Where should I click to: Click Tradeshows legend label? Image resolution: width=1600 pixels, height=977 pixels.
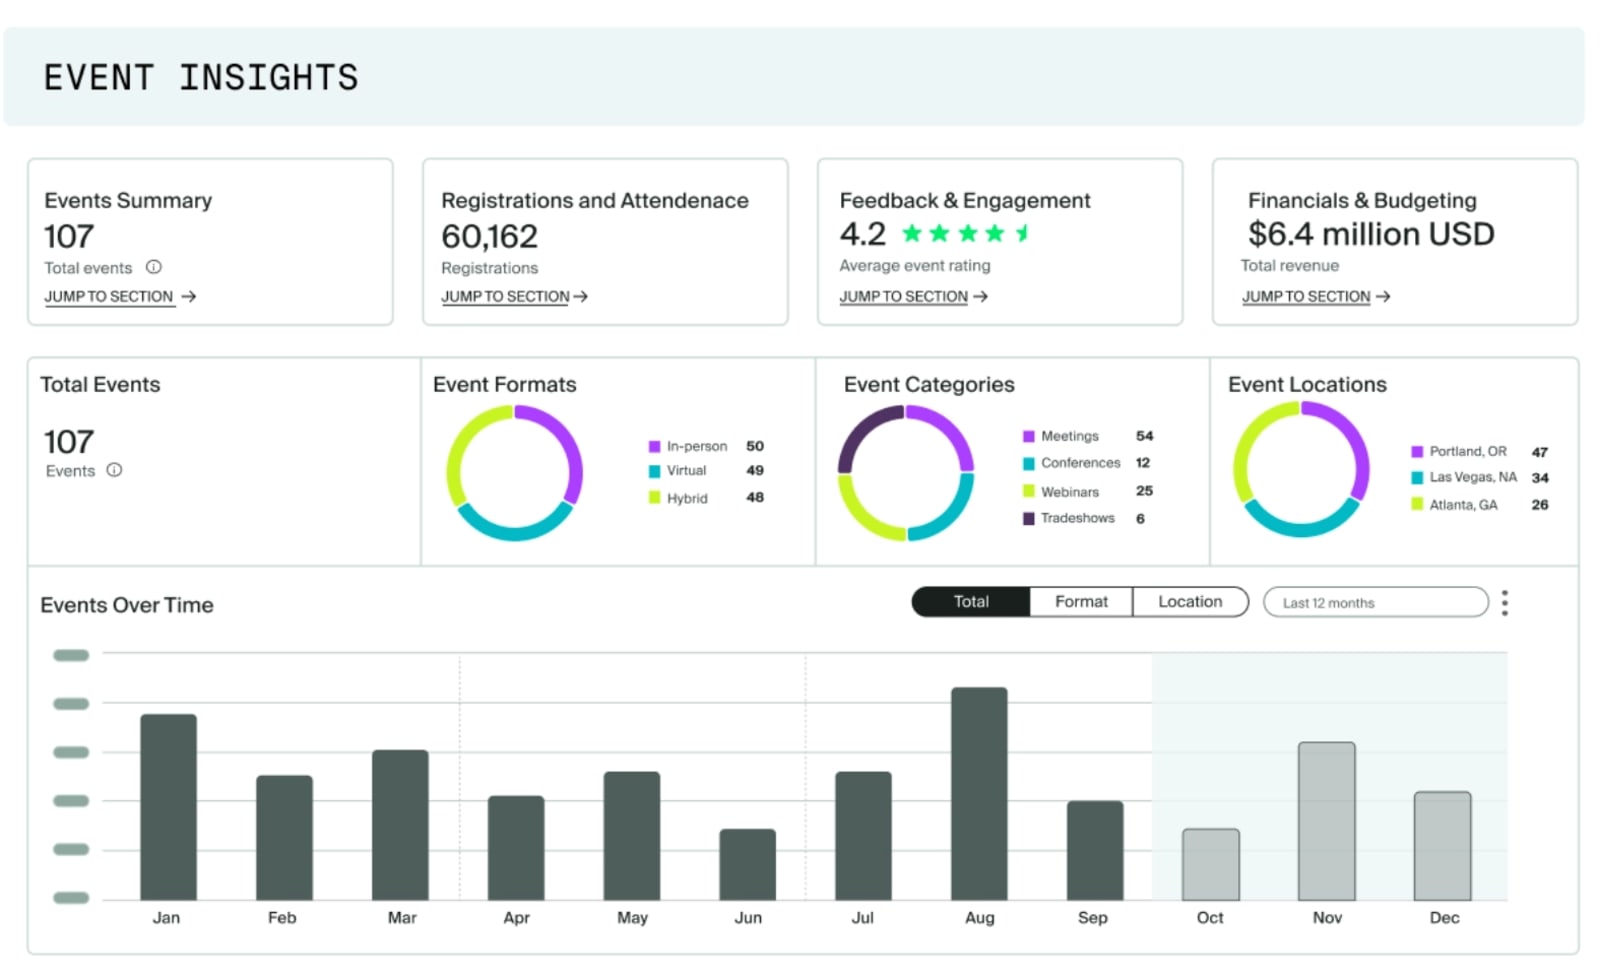[x=1078, y=518]
